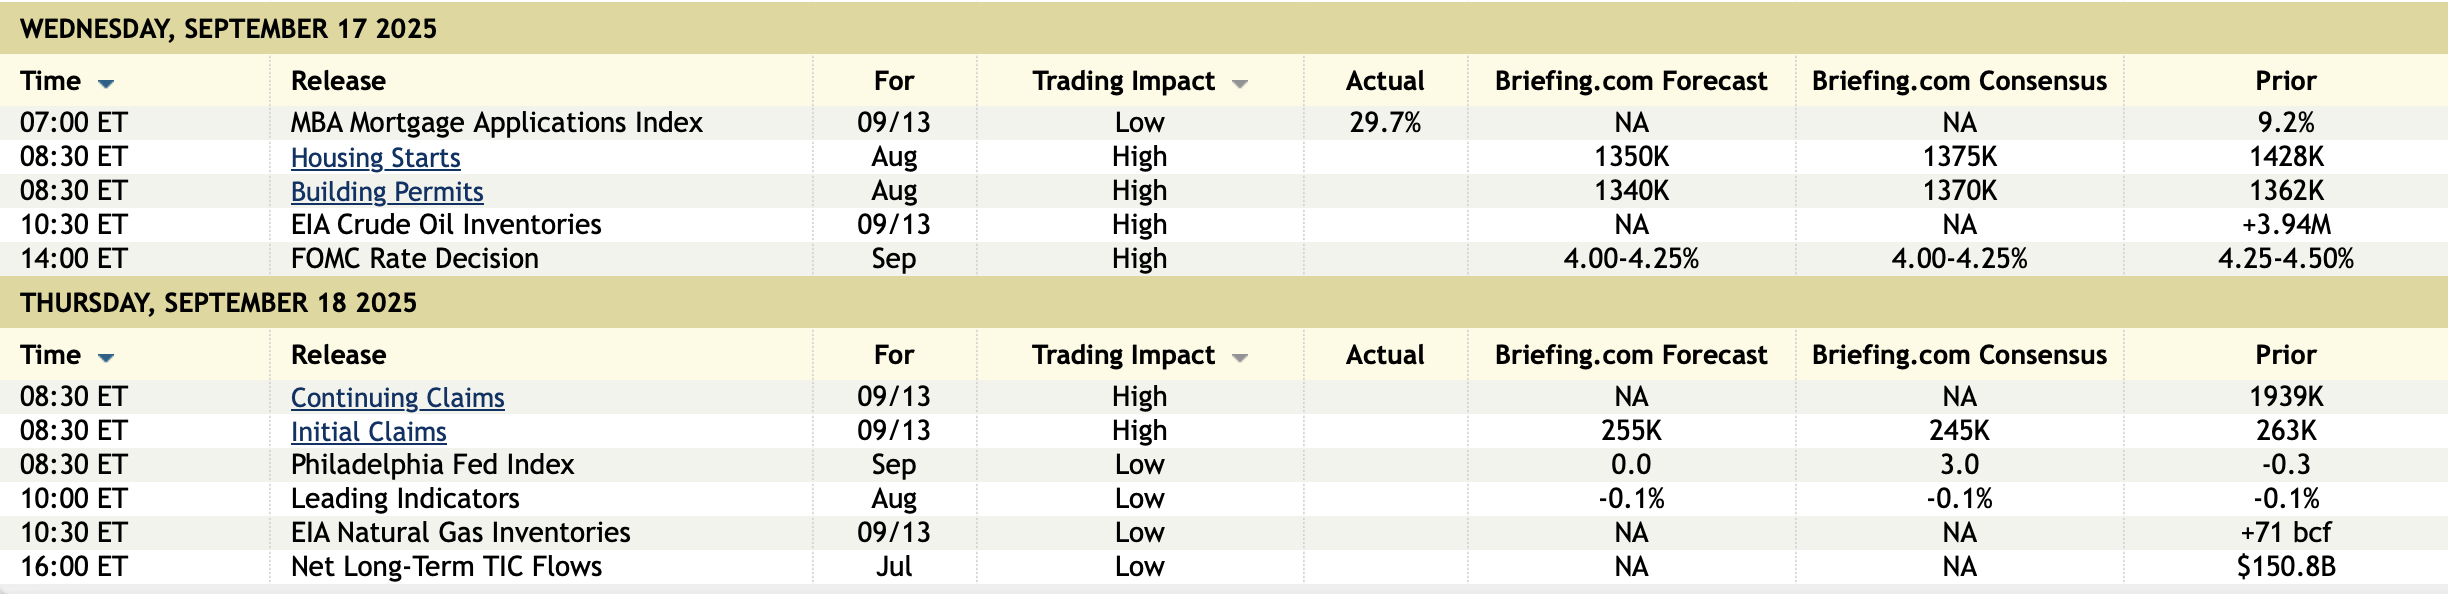2448x594 pixels.
Task: Click Time sort arrow in Wednesday table
Action: tap(106, 83)
